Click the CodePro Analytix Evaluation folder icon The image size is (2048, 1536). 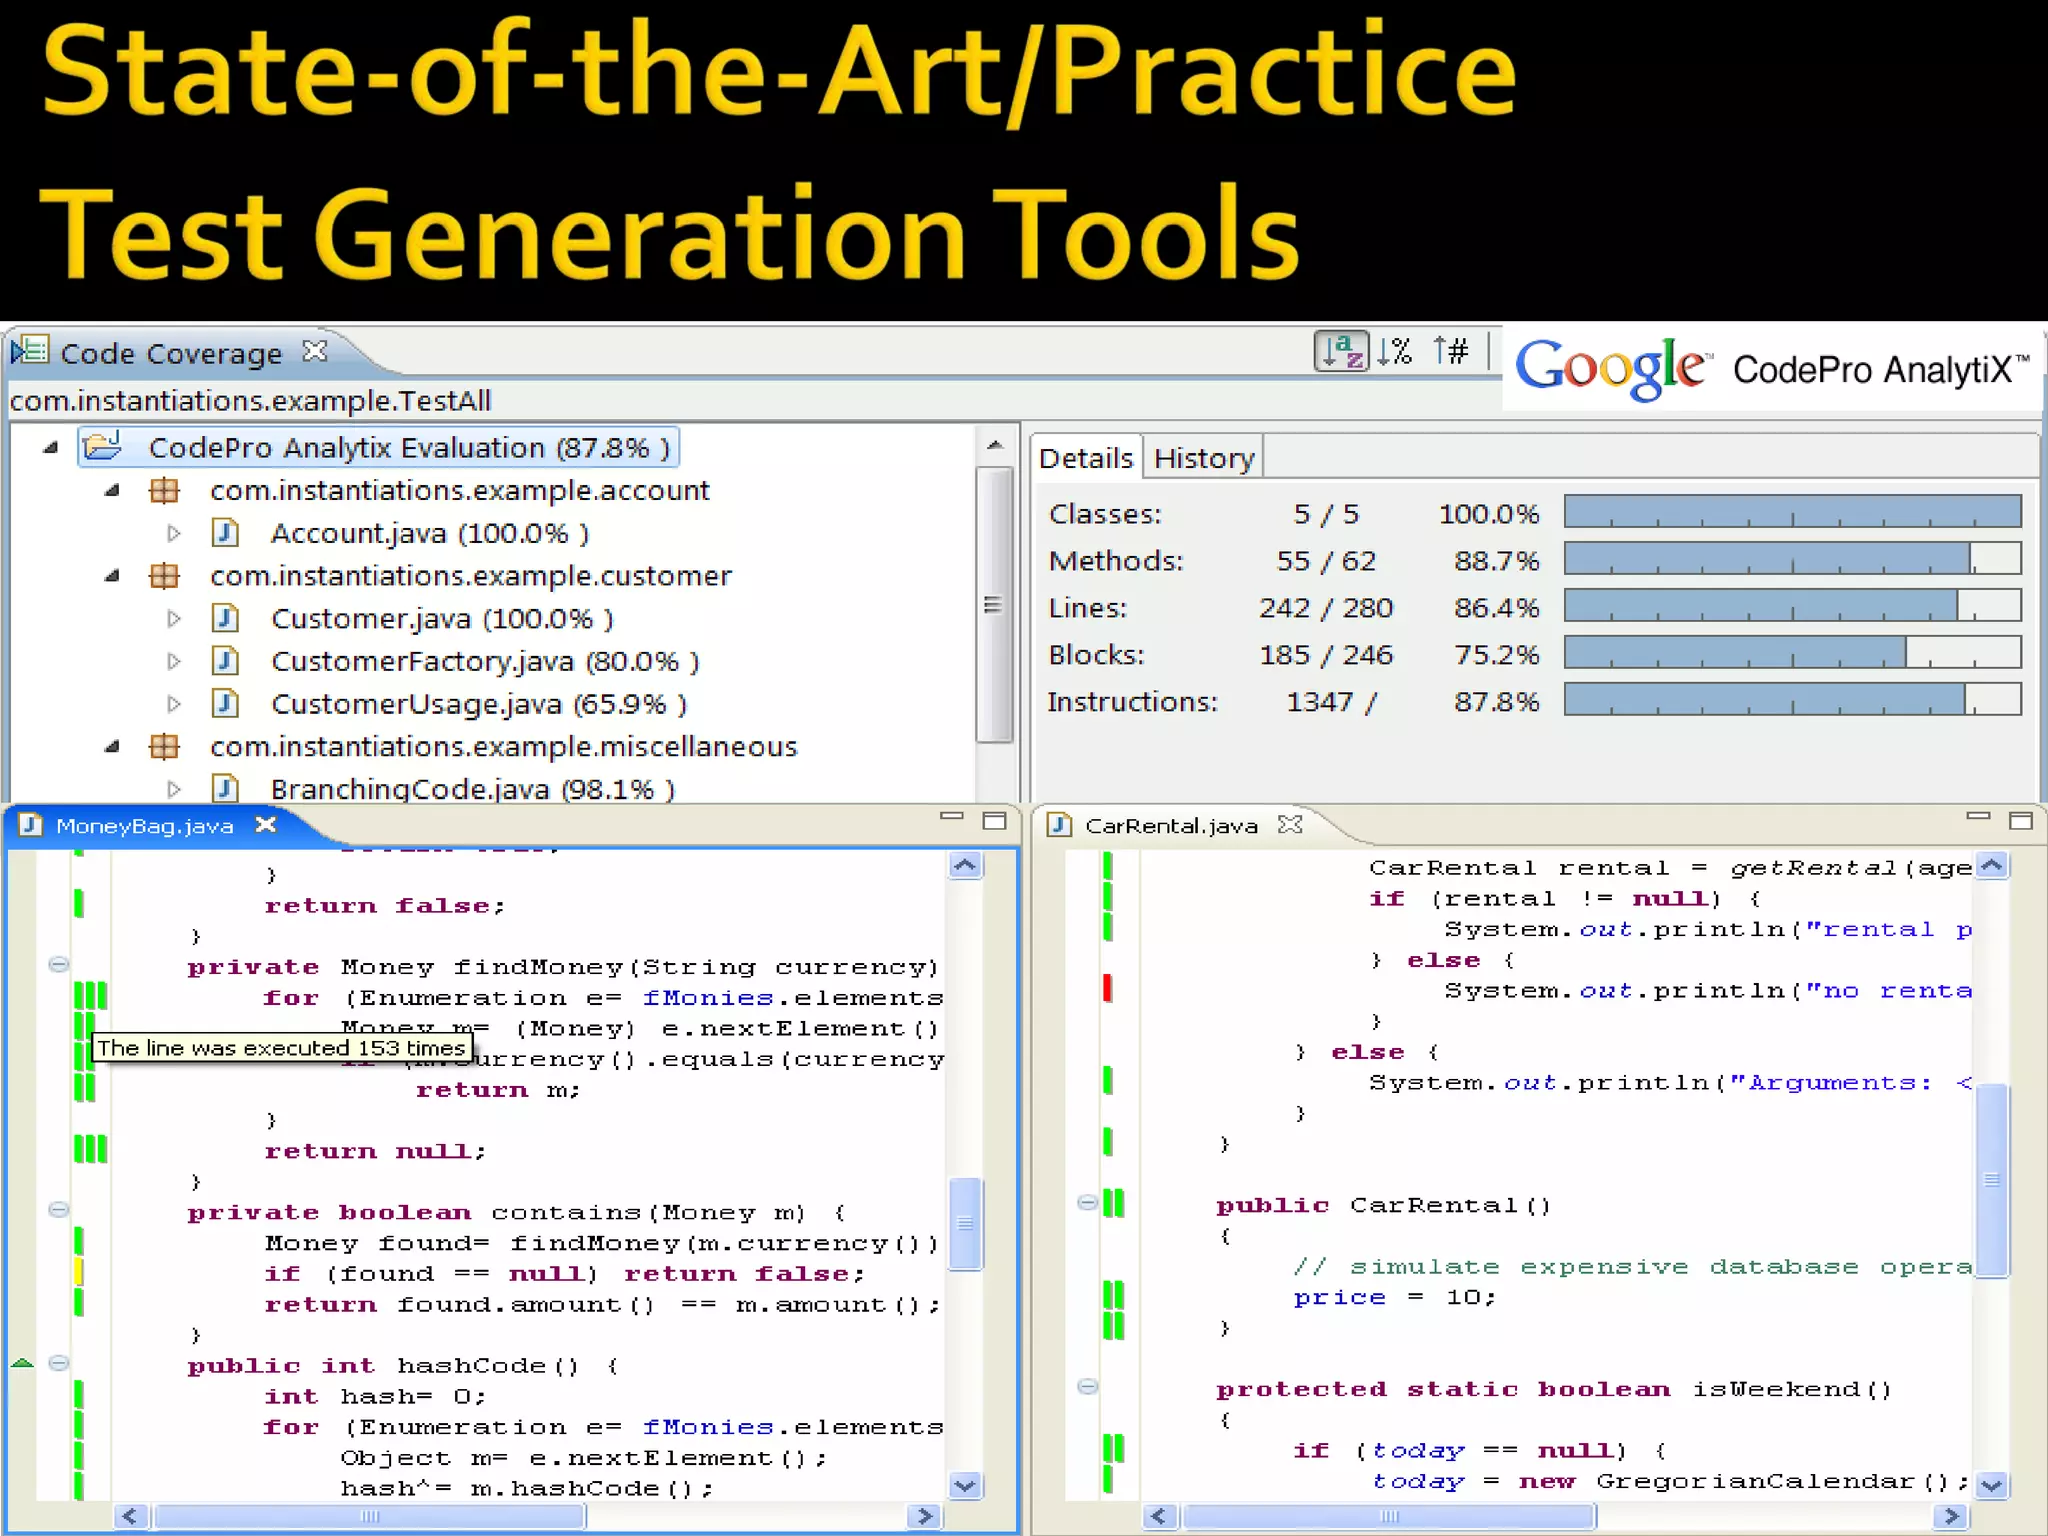click(103, 446)
